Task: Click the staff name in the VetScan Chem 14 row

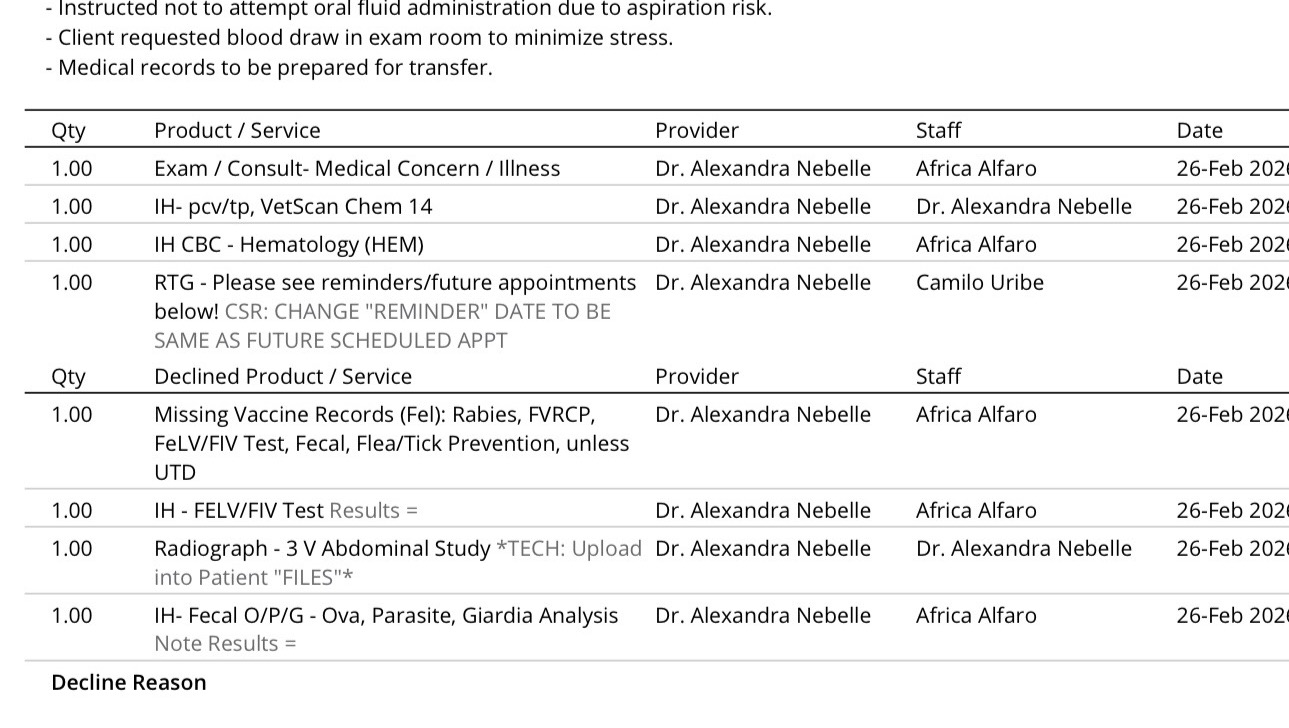Action: point(1023,207)
